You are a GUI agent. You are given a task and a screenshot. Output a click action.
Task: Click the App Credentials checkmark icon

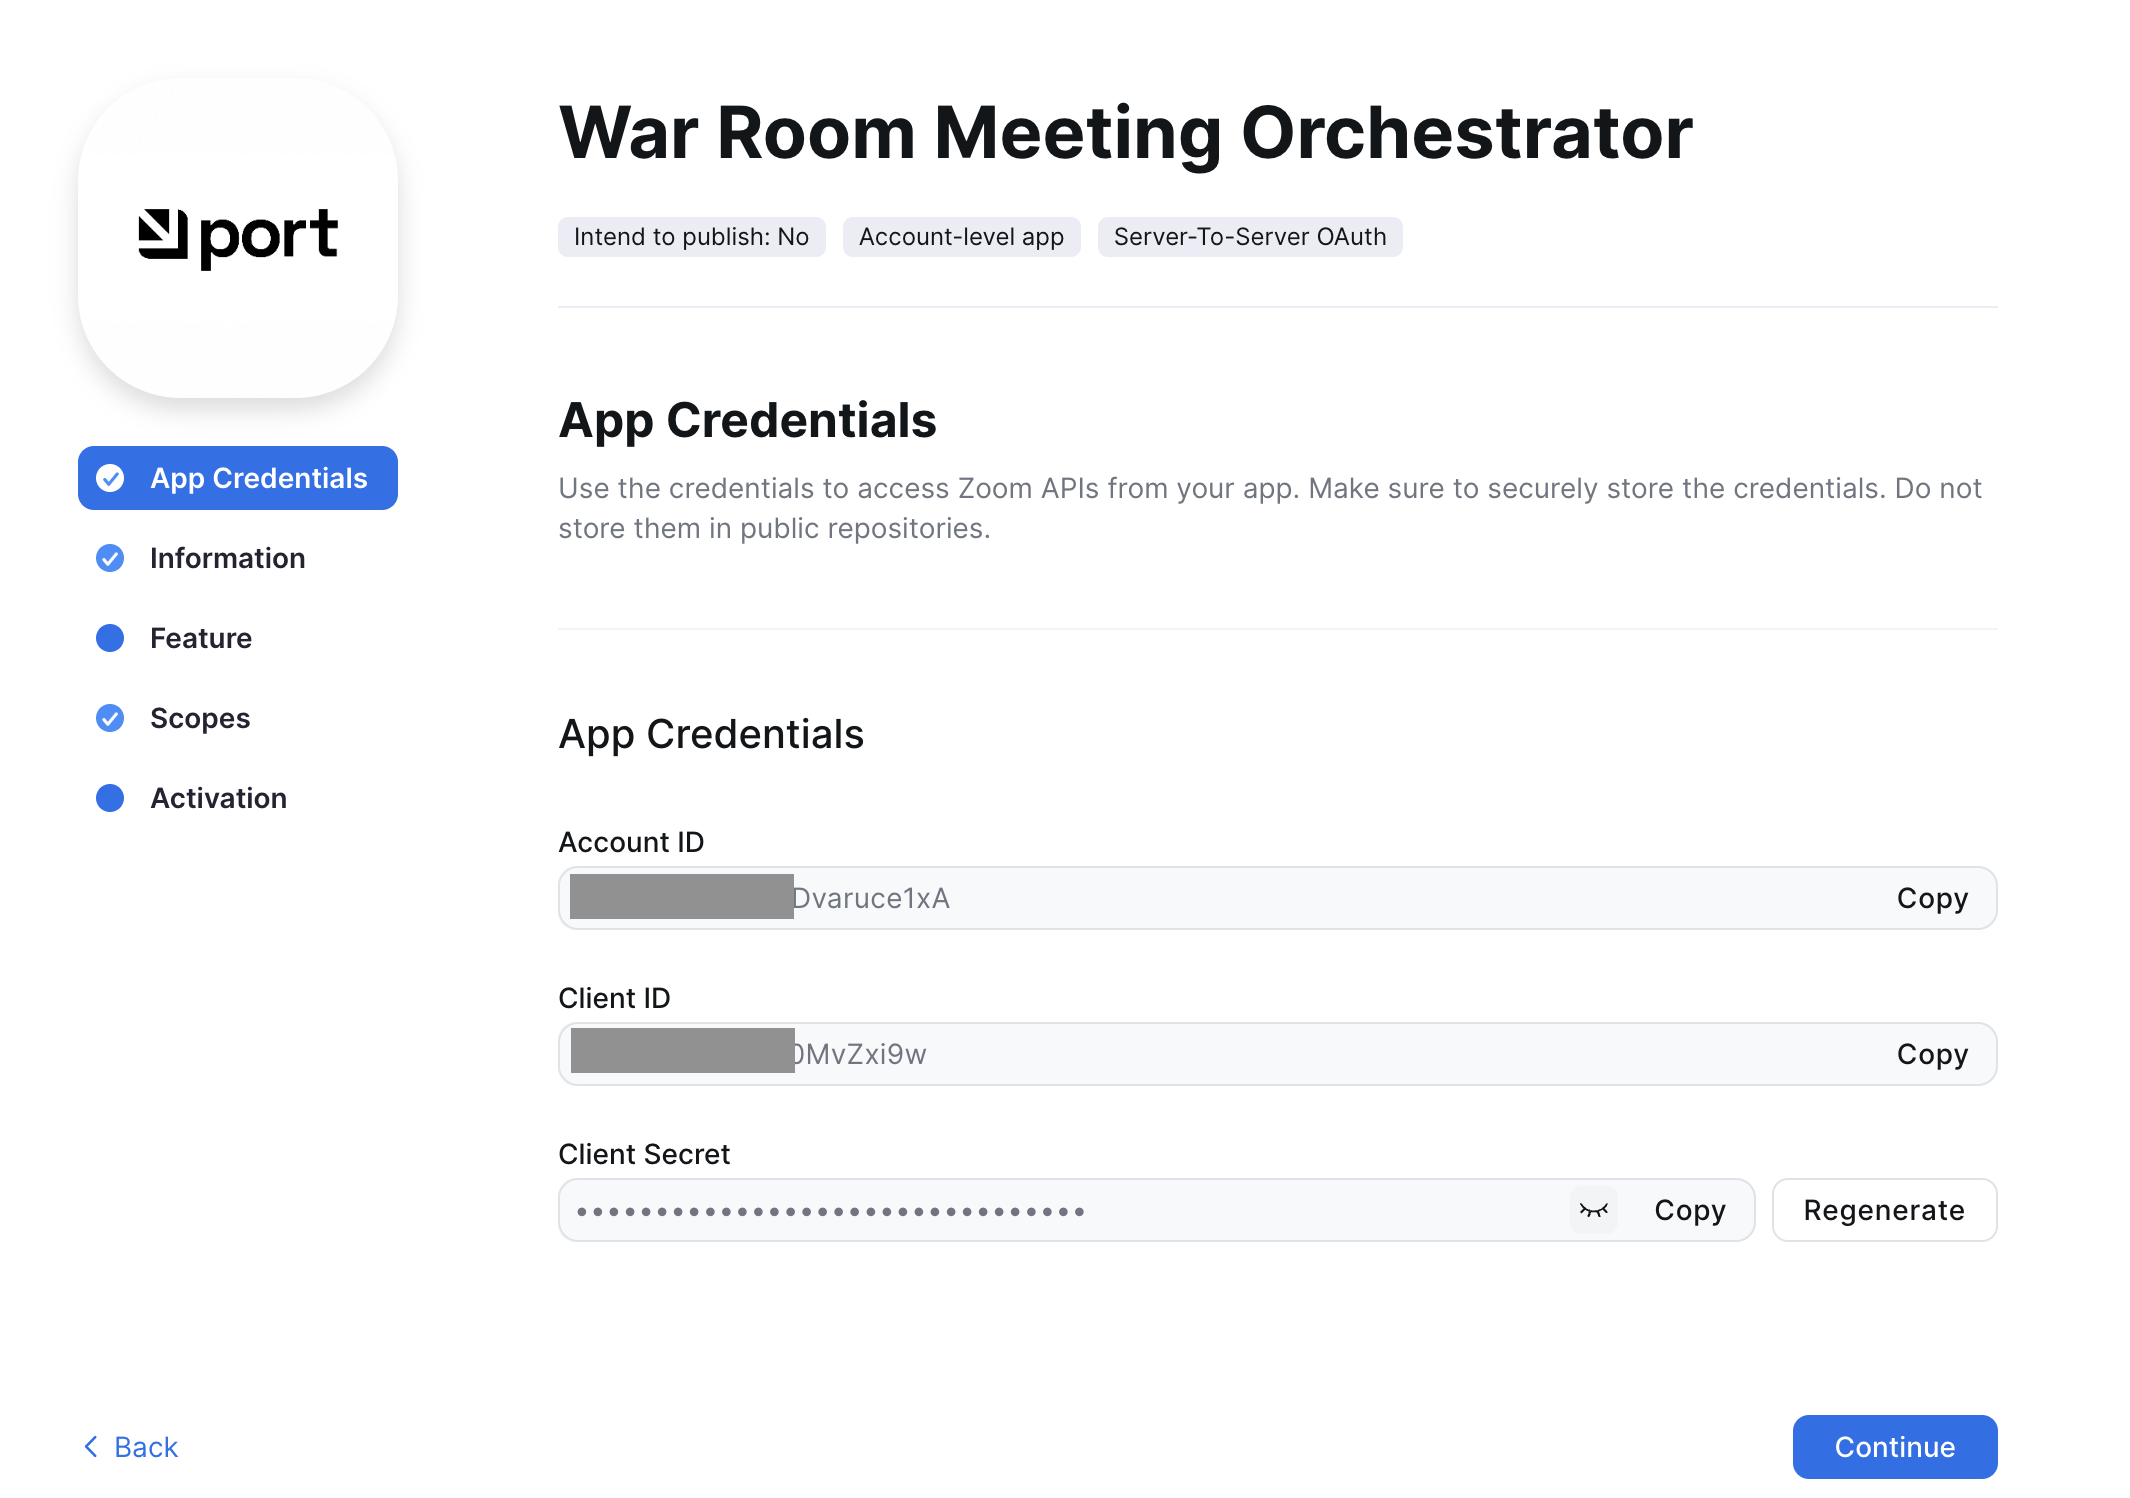(x=110, y=478)
